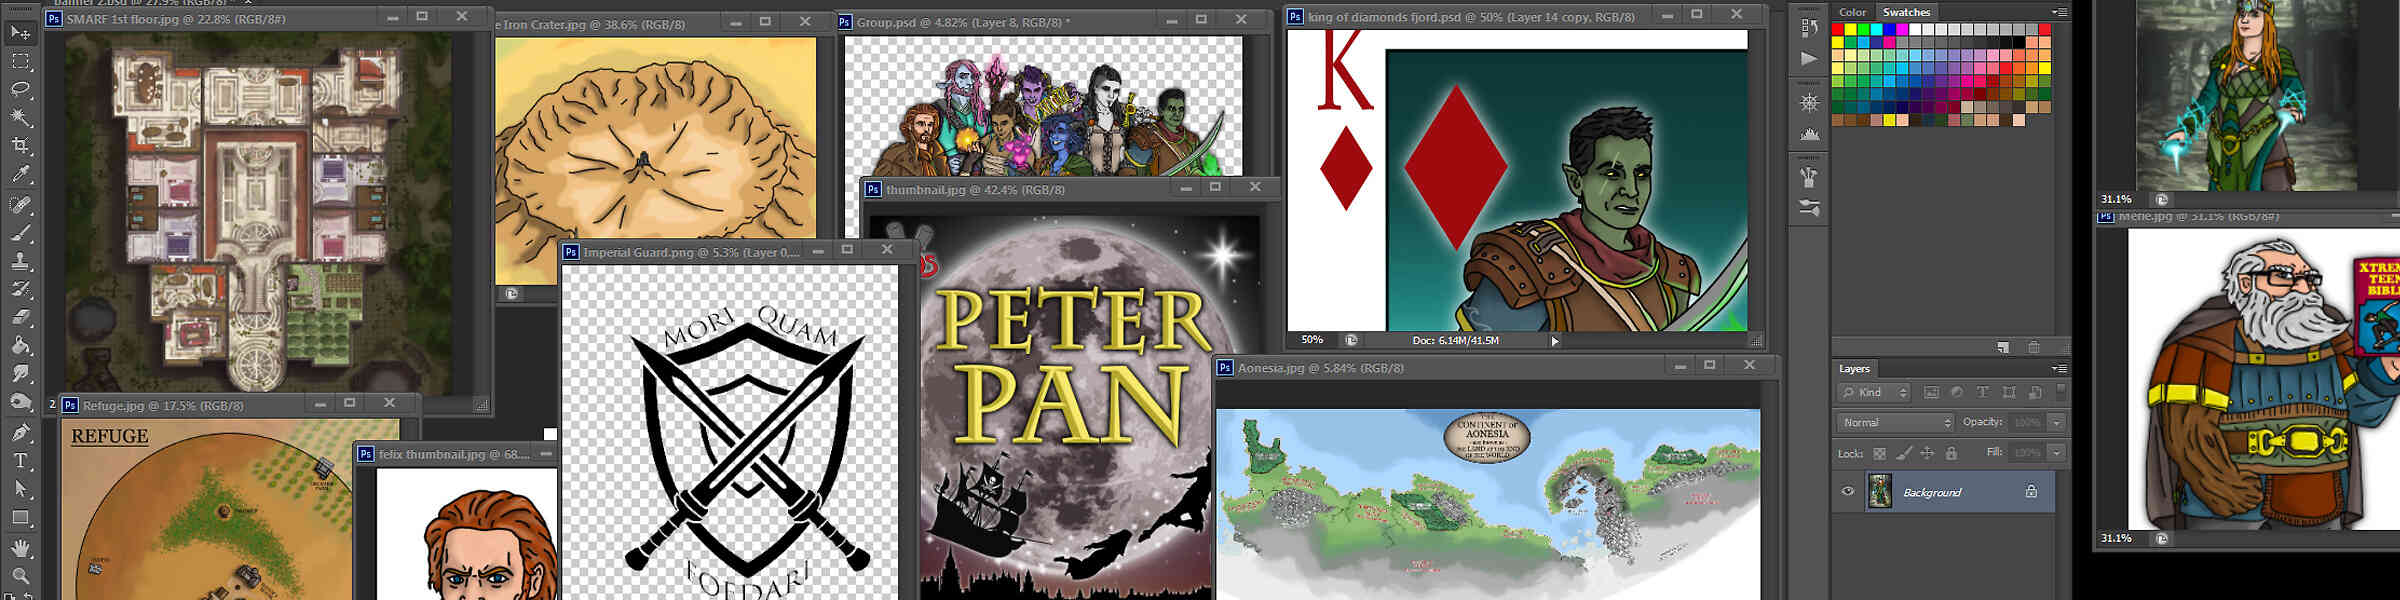Activate the Group.psd window title
2400x600 pixels.
pos(963,22)
